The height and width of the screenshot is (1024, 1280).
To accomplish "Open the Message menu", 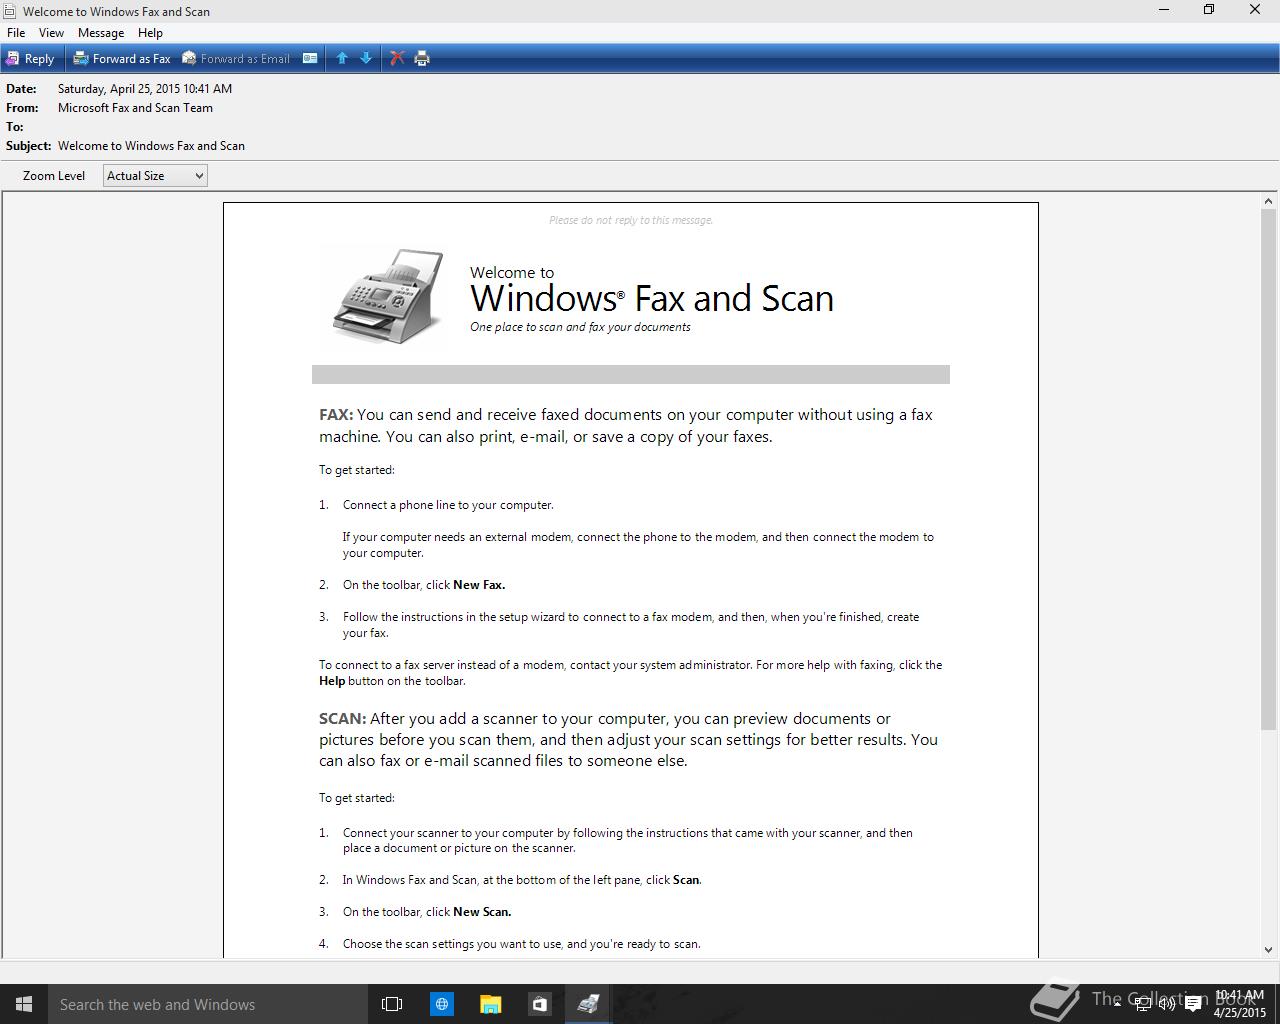I will coord(101,33).
